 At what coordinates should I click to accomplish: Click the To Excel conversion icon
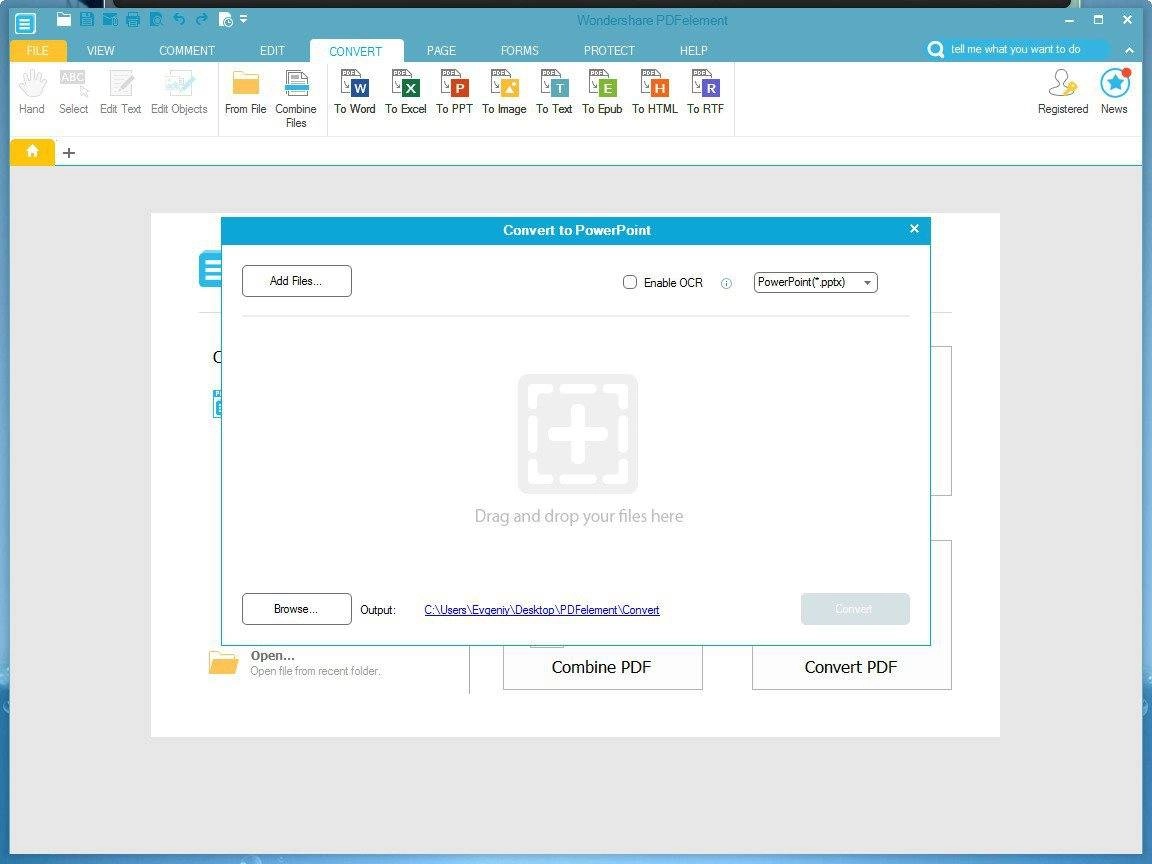point(406,92)
